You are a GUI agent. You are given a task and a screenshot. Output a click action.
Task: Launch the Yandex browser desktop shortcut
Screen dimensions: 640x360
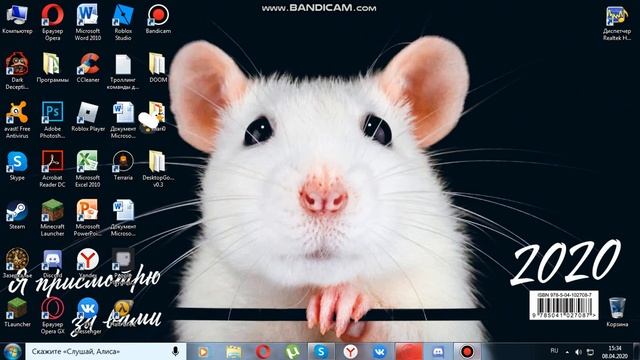pos(87,263)
